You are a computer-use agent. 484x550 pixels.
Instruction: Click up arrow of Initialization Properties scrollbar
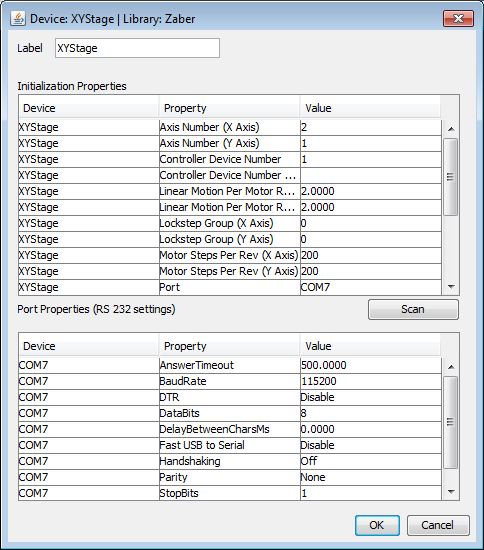[451, 129]
